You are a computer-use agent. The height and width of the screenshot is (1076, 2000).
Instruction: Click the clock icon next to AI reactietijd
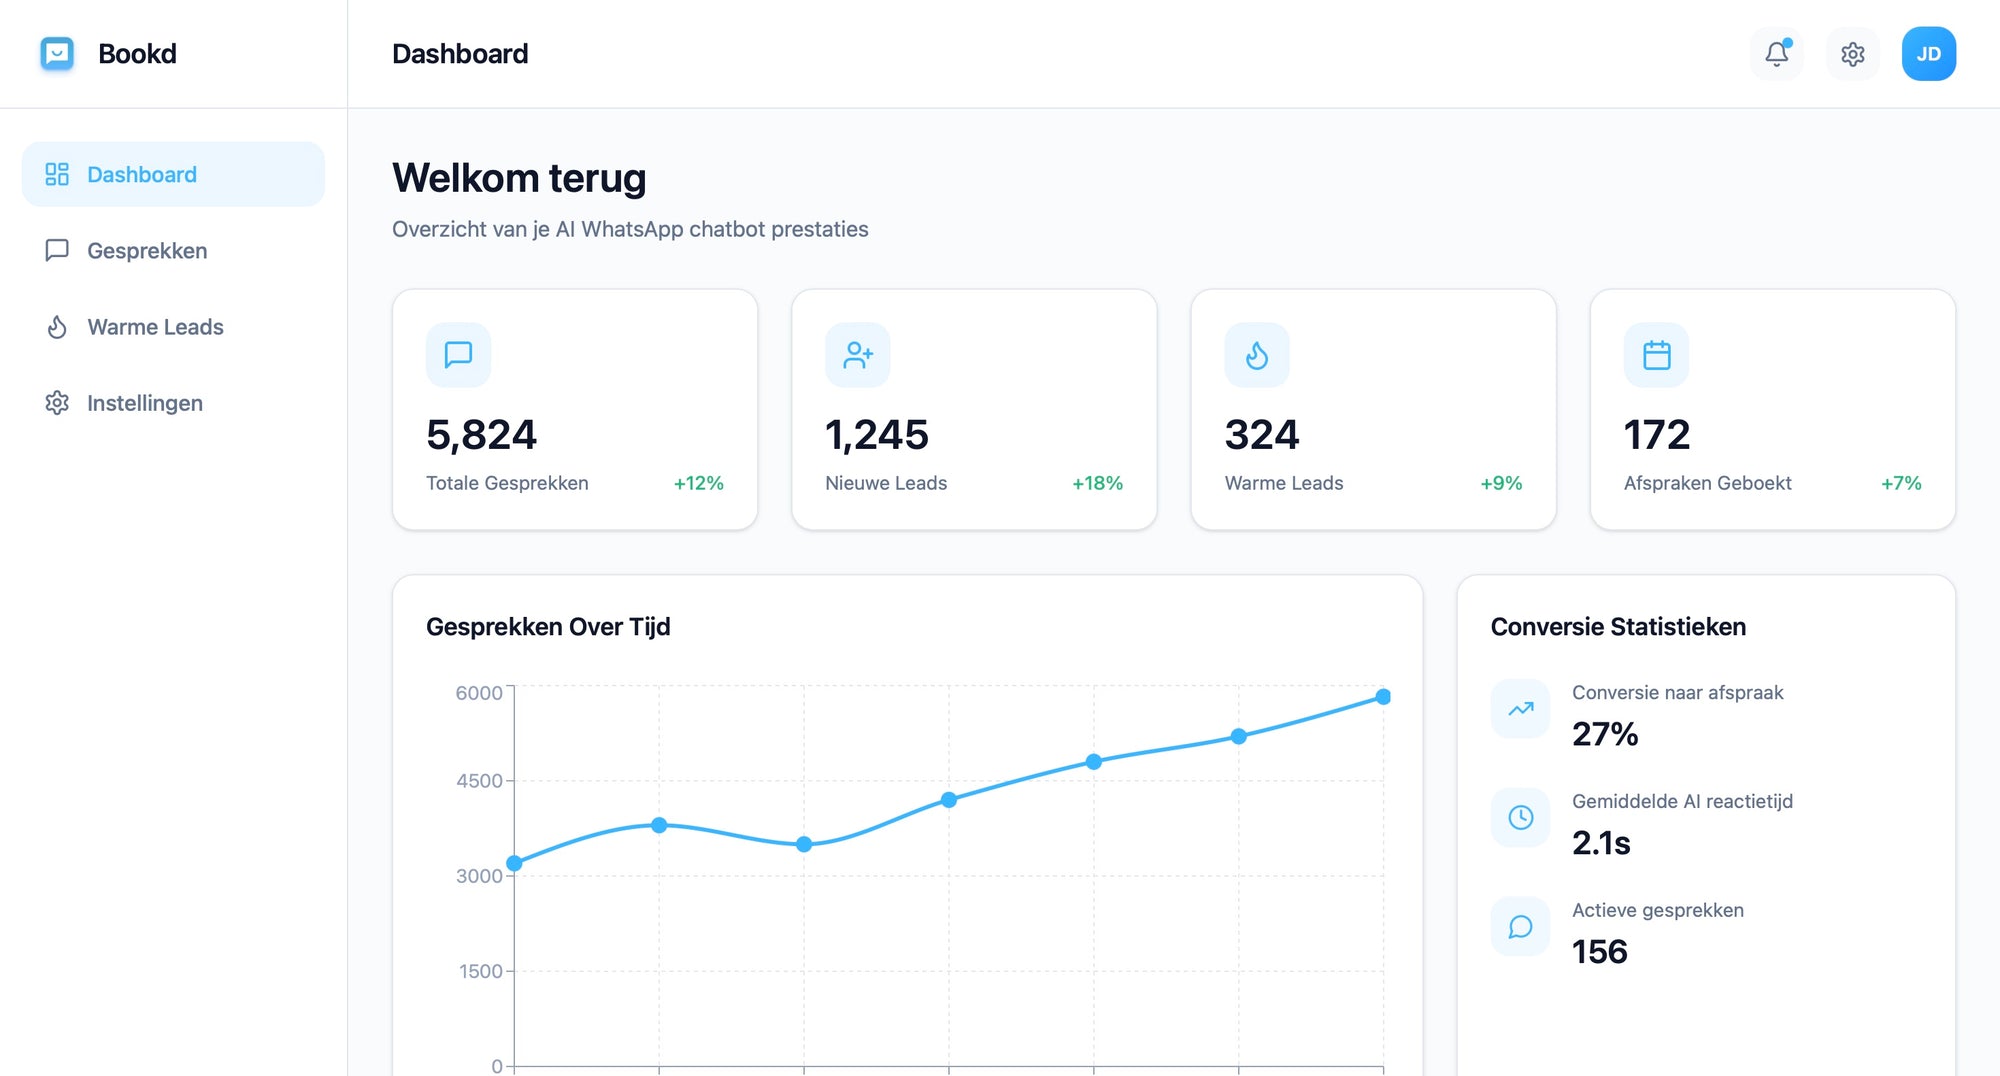point(1520,817)
